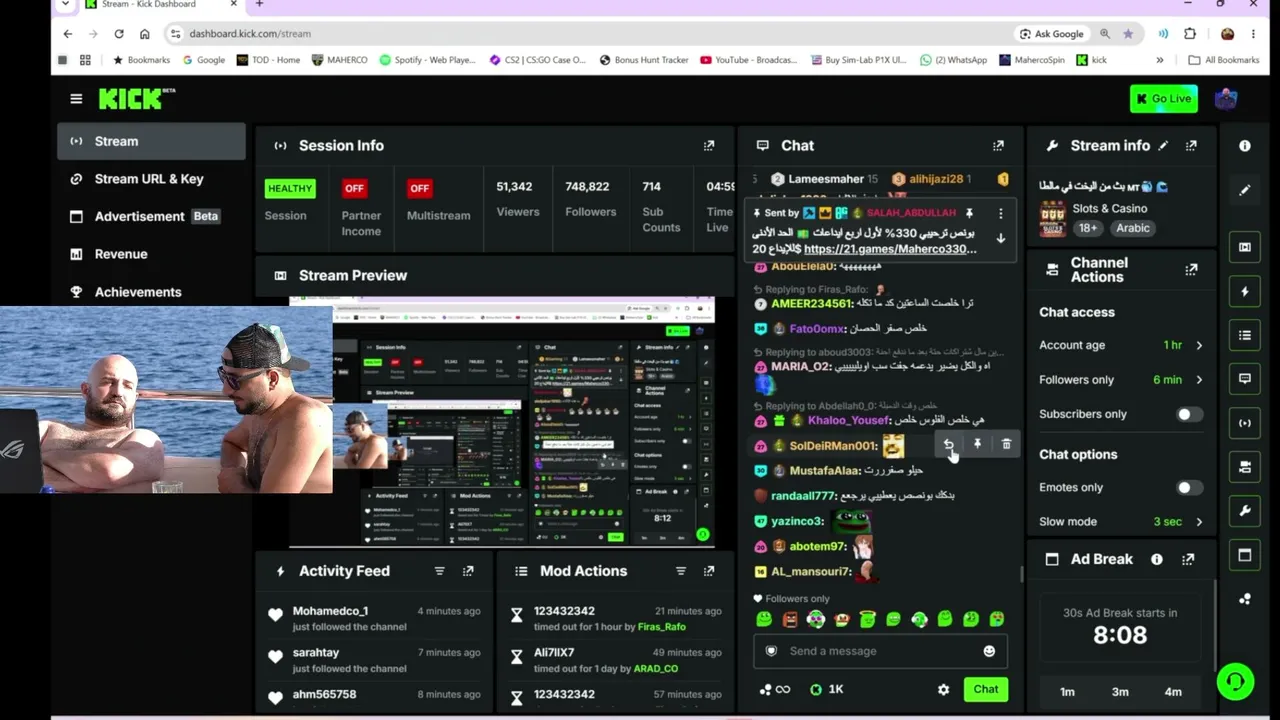Open the green support headset button
Screen dimensions: 1280x720
tap(1236, 682)
